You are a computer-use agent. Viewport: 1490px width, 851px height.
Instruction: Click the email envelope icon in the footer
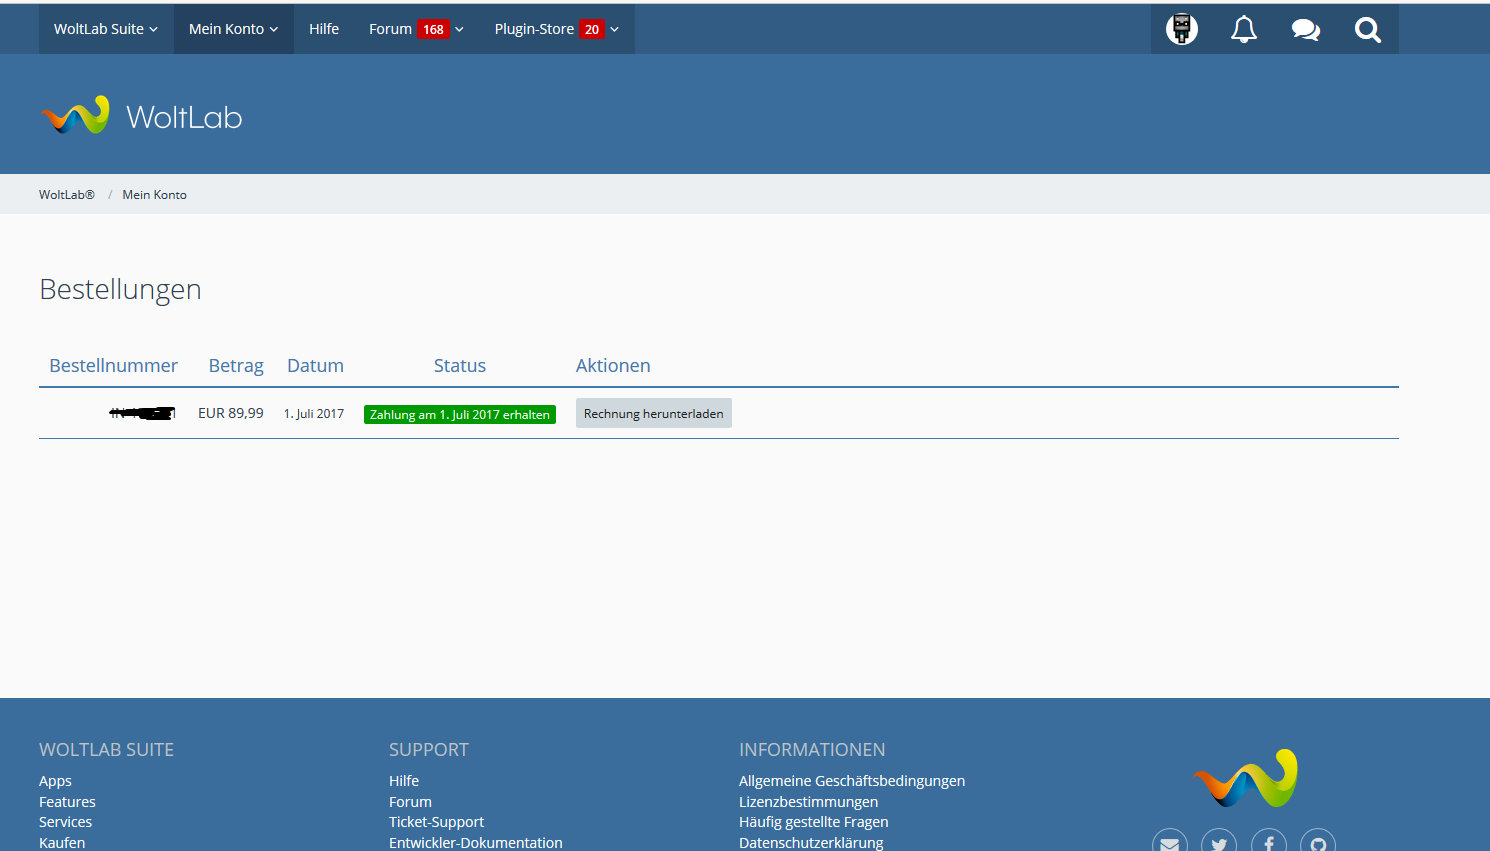coord(1170,843)
